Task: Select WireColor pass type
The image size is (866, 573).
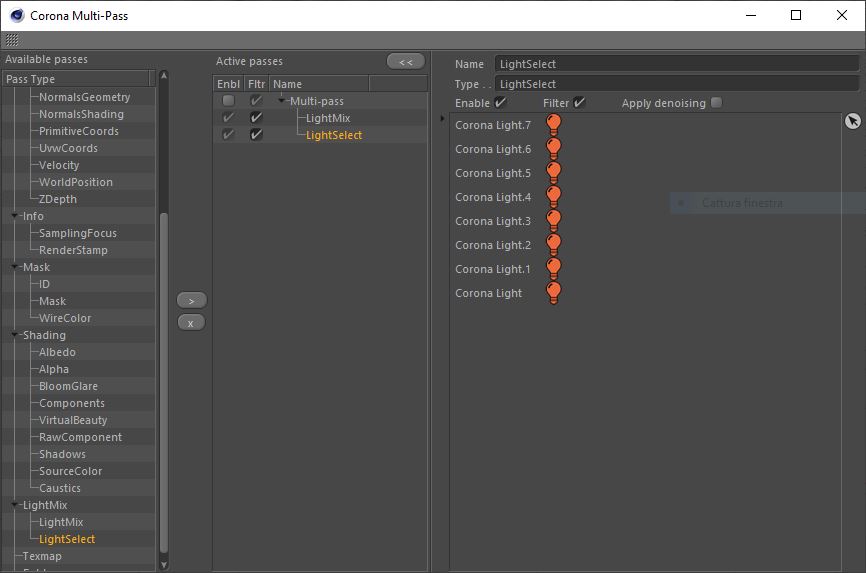Action: pos(65,318)
